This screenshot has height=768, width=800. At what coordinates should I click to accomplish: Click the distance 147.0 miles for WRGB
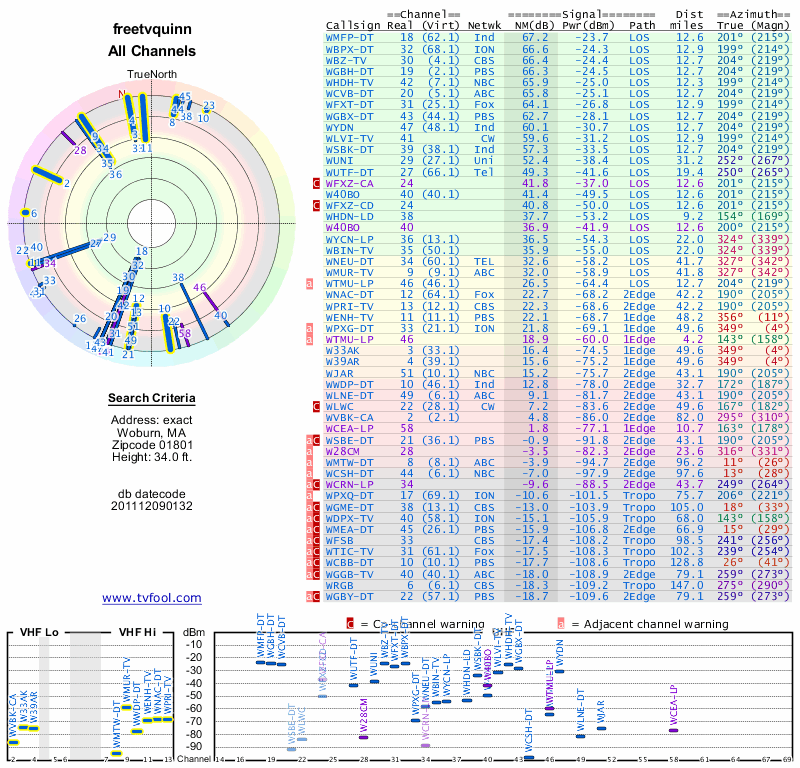[x=687, y=585]
